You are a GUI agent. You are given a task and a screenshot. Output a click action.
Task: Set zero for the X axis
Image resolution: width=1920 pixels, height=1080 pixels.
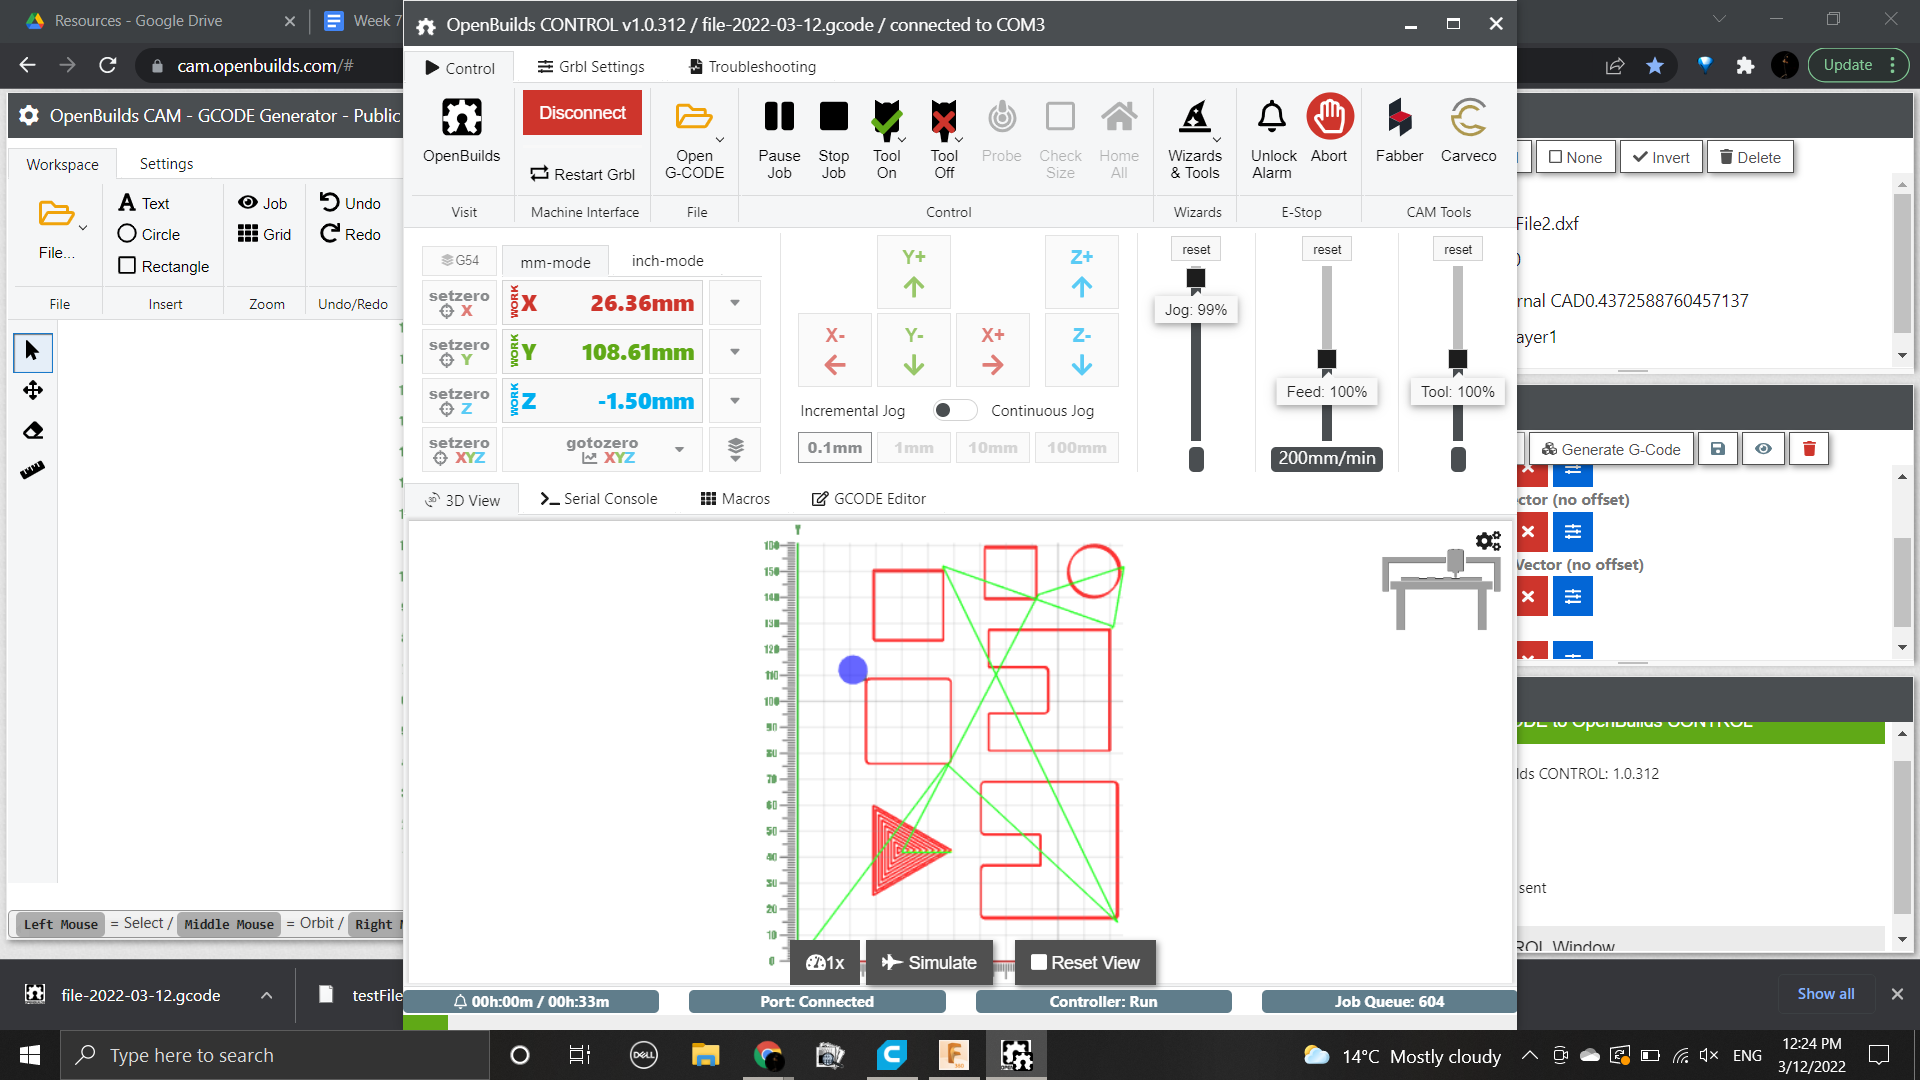[459, 303]
